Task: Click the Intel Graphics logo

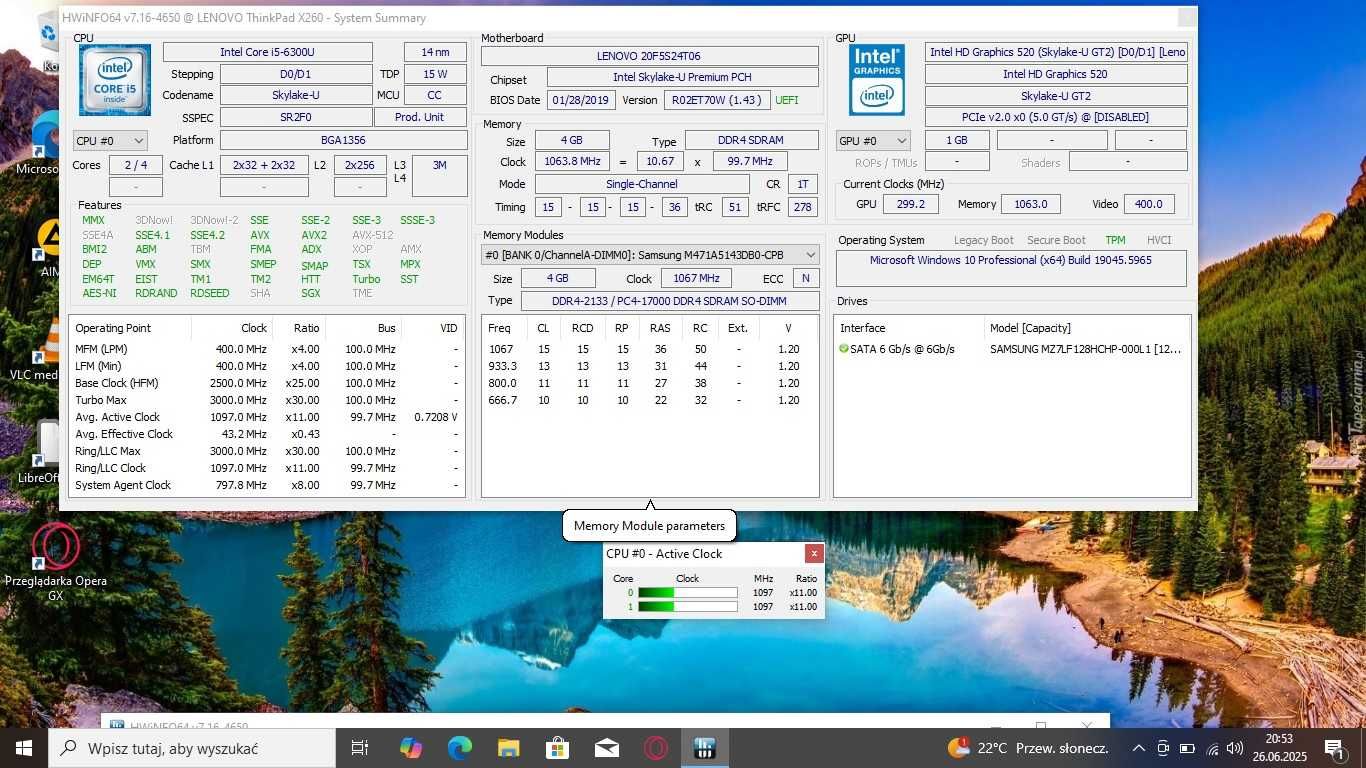Action: tap(877, 80)
